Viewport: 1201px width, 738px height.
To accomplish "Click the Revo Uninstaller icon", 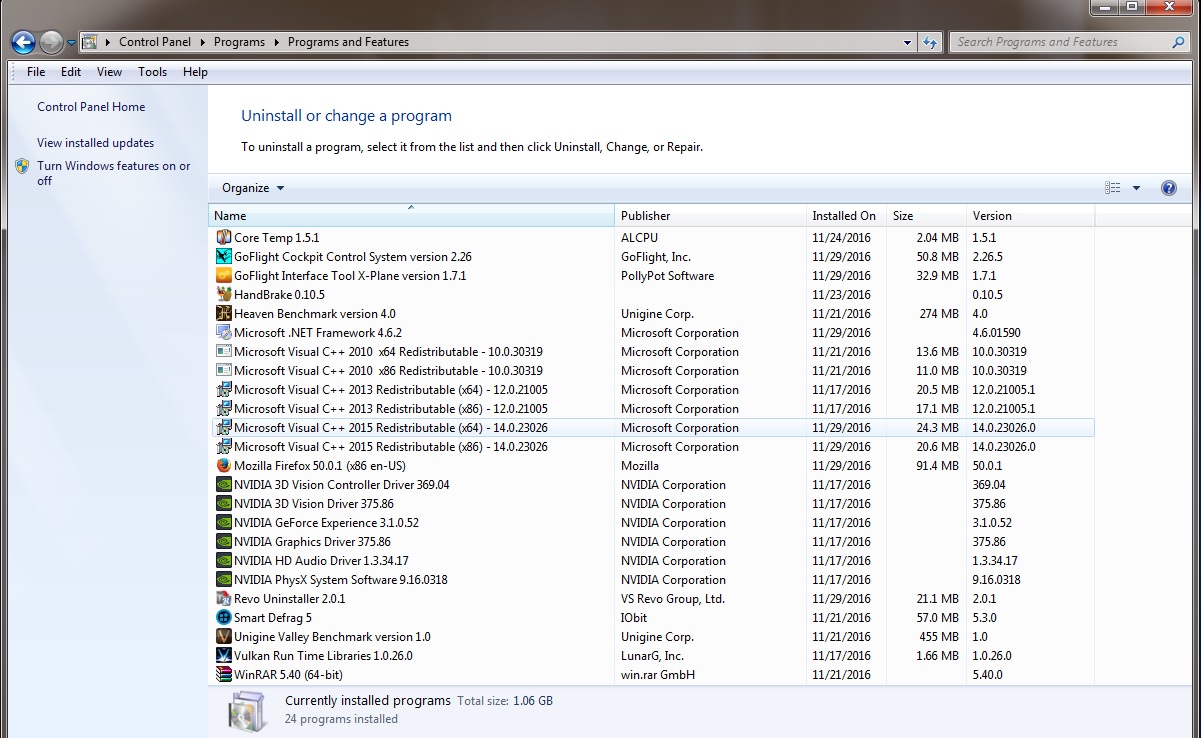I will pyautogui.click(x=224, y=599).
